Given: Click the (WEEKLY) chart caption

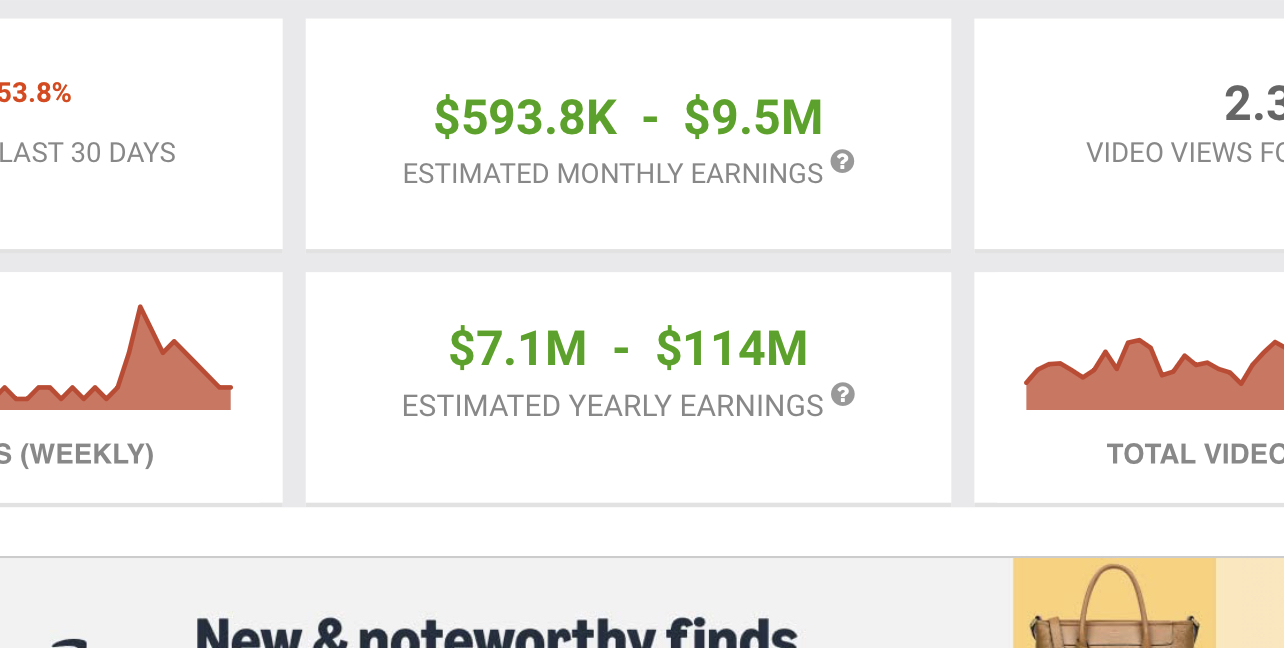Looking at the screenshot, I should [77, 454].
